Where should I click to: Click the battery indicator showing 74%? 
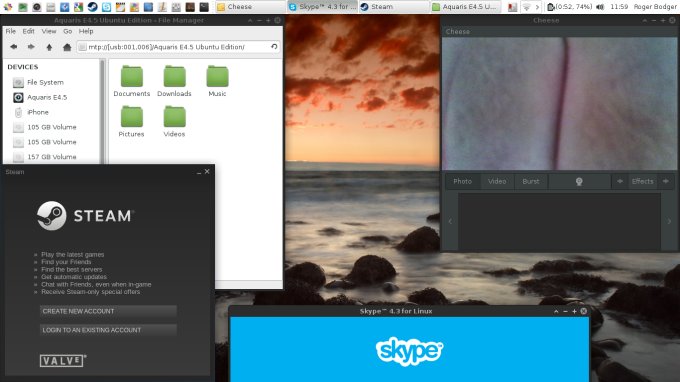570,7
